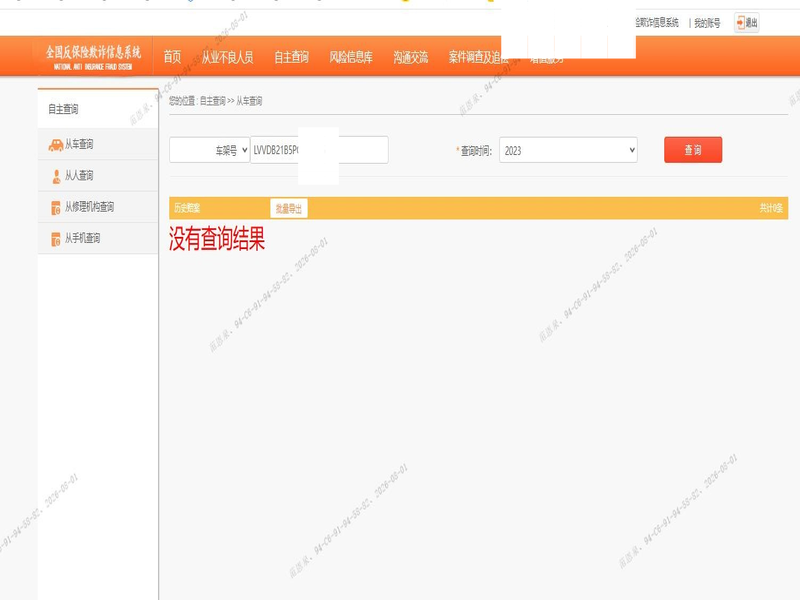Click the breadcrumb 自主查询 >> 从车查询

pyautogui.click(x=231, y=101)
